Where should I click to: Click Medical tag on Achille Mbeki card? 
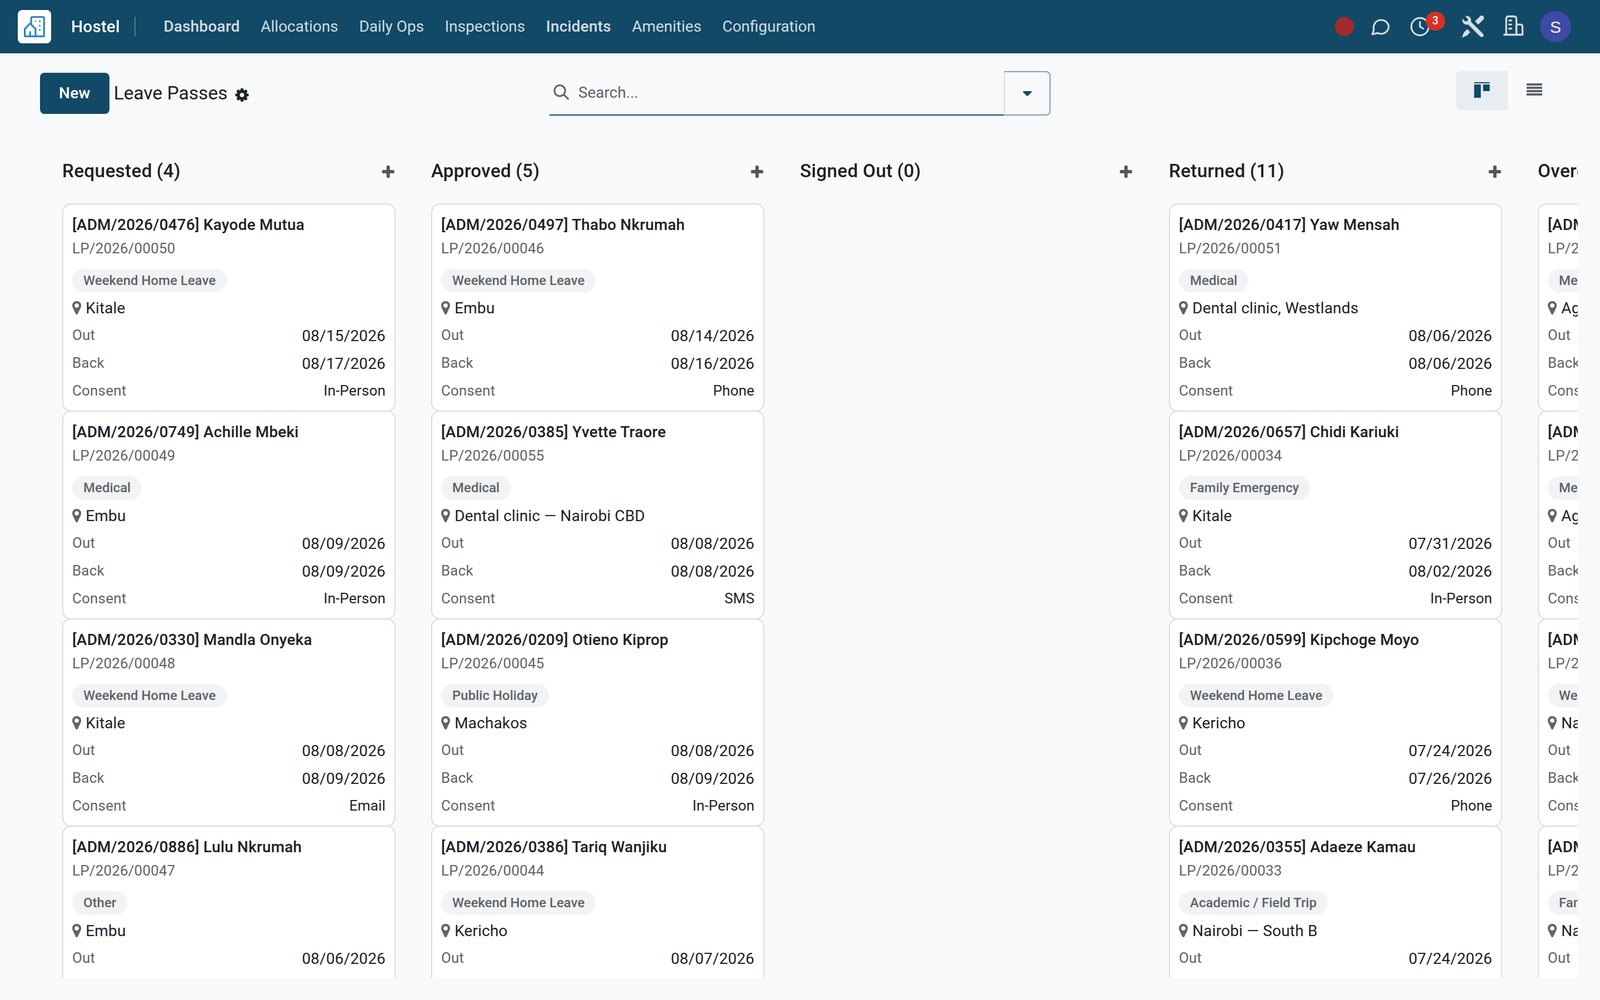pos(106,488)
